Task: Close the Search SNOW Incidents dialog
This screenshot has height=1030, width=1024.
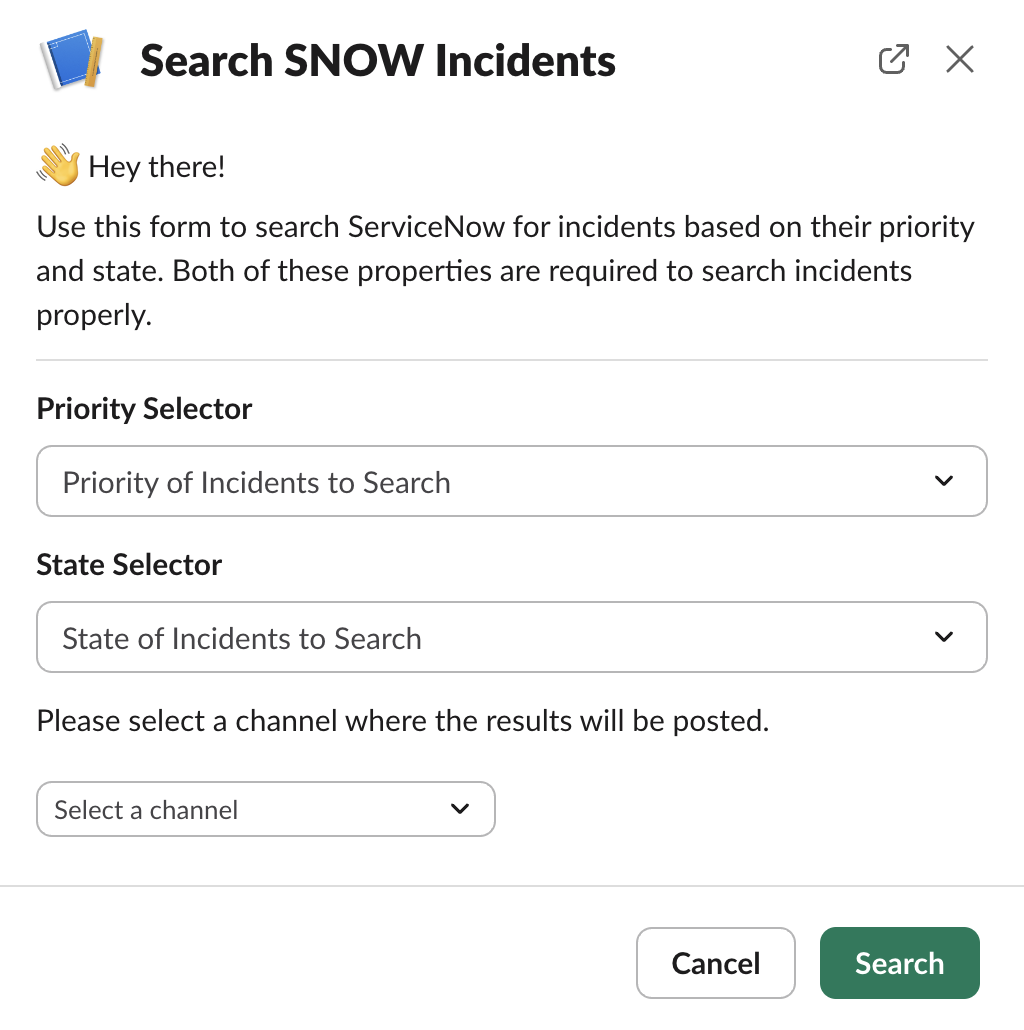Action: click(x=959, y=60)
